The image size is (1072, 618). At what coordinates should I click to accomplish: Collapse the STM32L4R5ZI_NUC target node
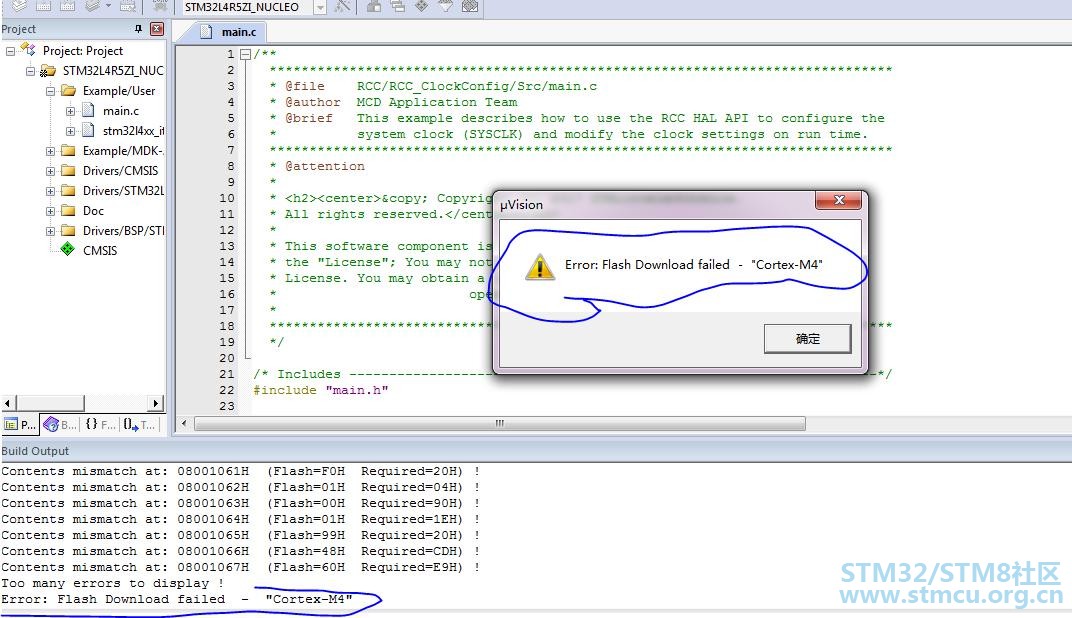tap(30, 71)
